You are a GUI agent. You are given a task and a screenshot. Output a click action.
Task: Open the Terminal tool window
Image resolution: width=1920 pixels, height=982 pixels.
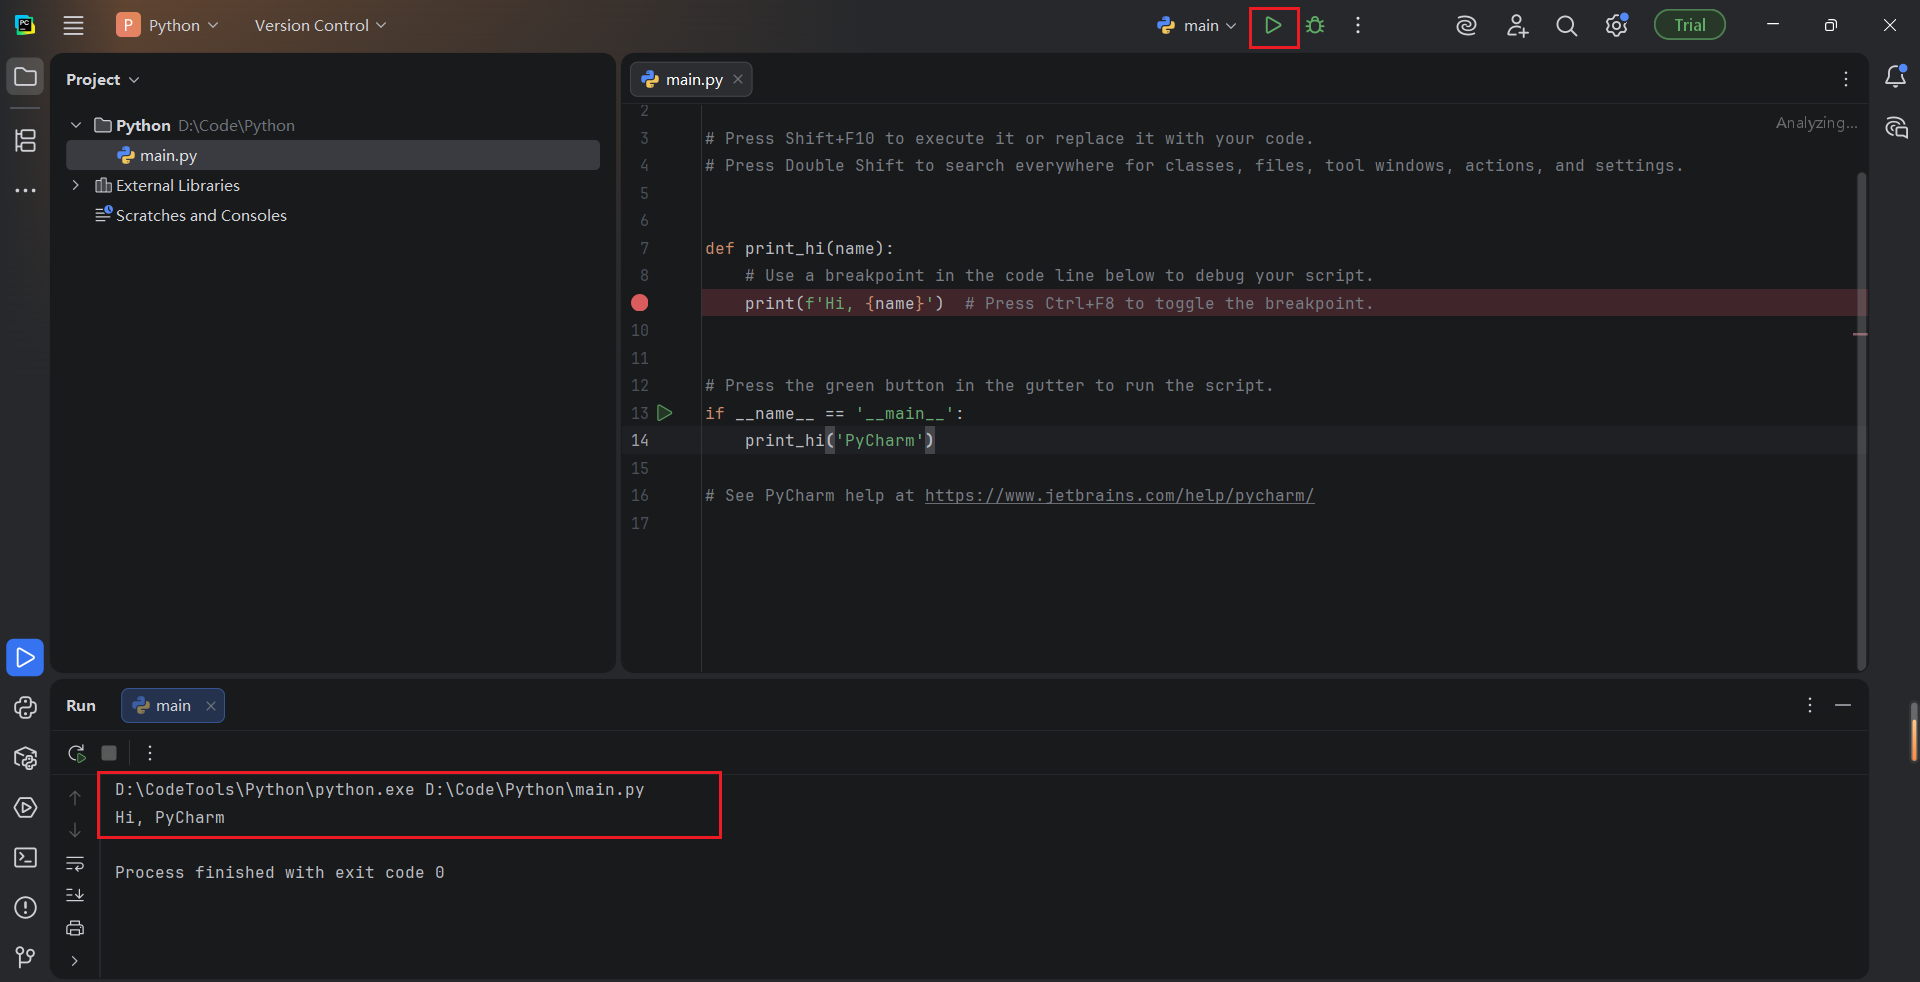point(25,858)
